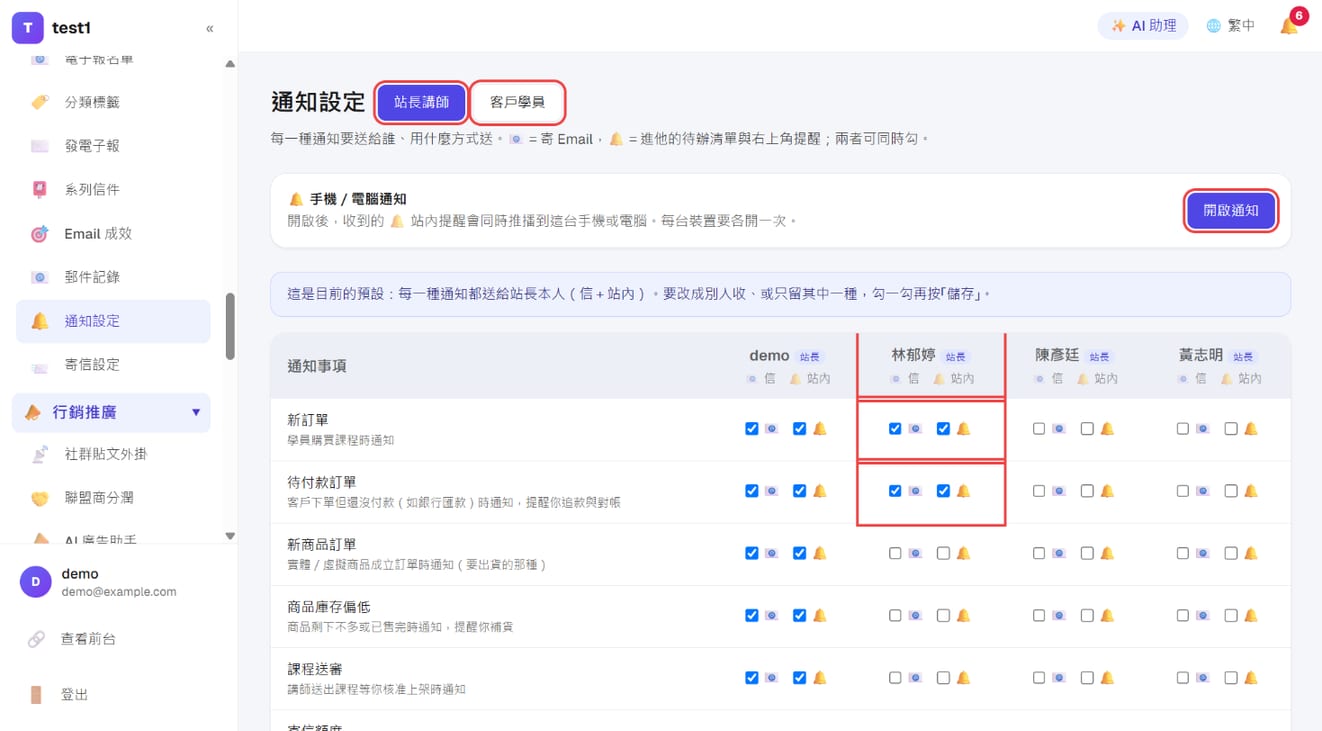Uncheck demo email checkbox for 新訂單
Image resolution: width=1322 pixels, height=731 pixels.
click(x=751, y=429)
